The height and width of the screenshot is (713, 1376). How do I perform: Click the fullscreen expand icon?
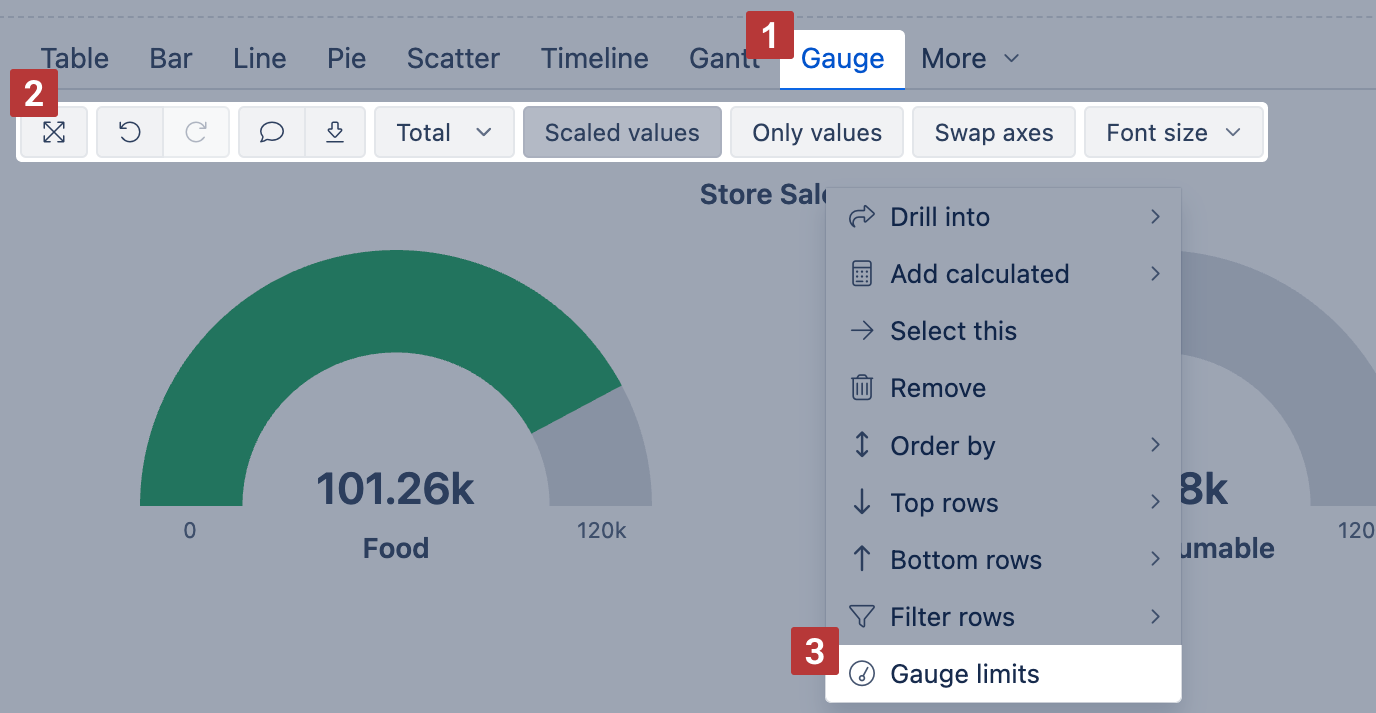click(x=54, y=133)
